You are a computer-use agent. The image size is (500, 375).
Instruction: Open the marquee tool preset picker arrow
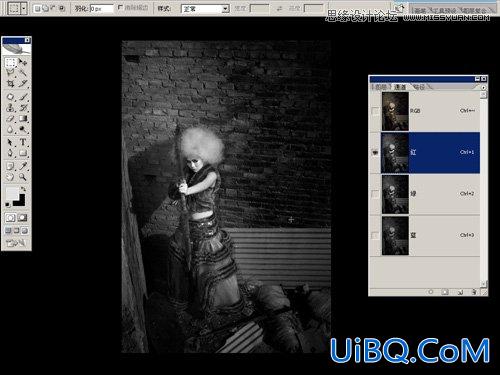click(24, 9)
